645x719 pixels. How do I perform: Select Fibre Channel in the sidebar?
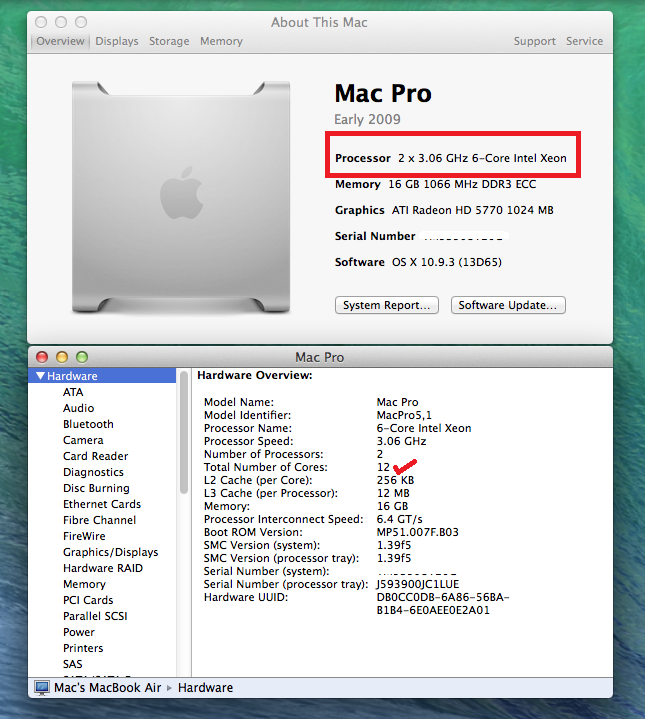click(99, 520)
